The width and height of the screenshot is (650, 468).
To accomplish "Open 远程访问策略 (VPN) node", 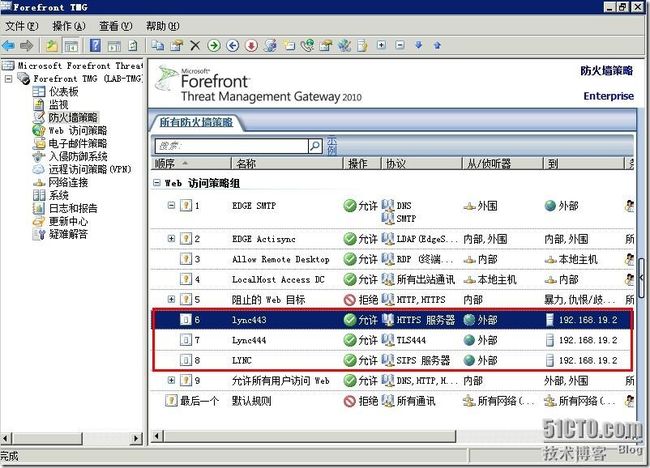I will (x=90, y=169).
